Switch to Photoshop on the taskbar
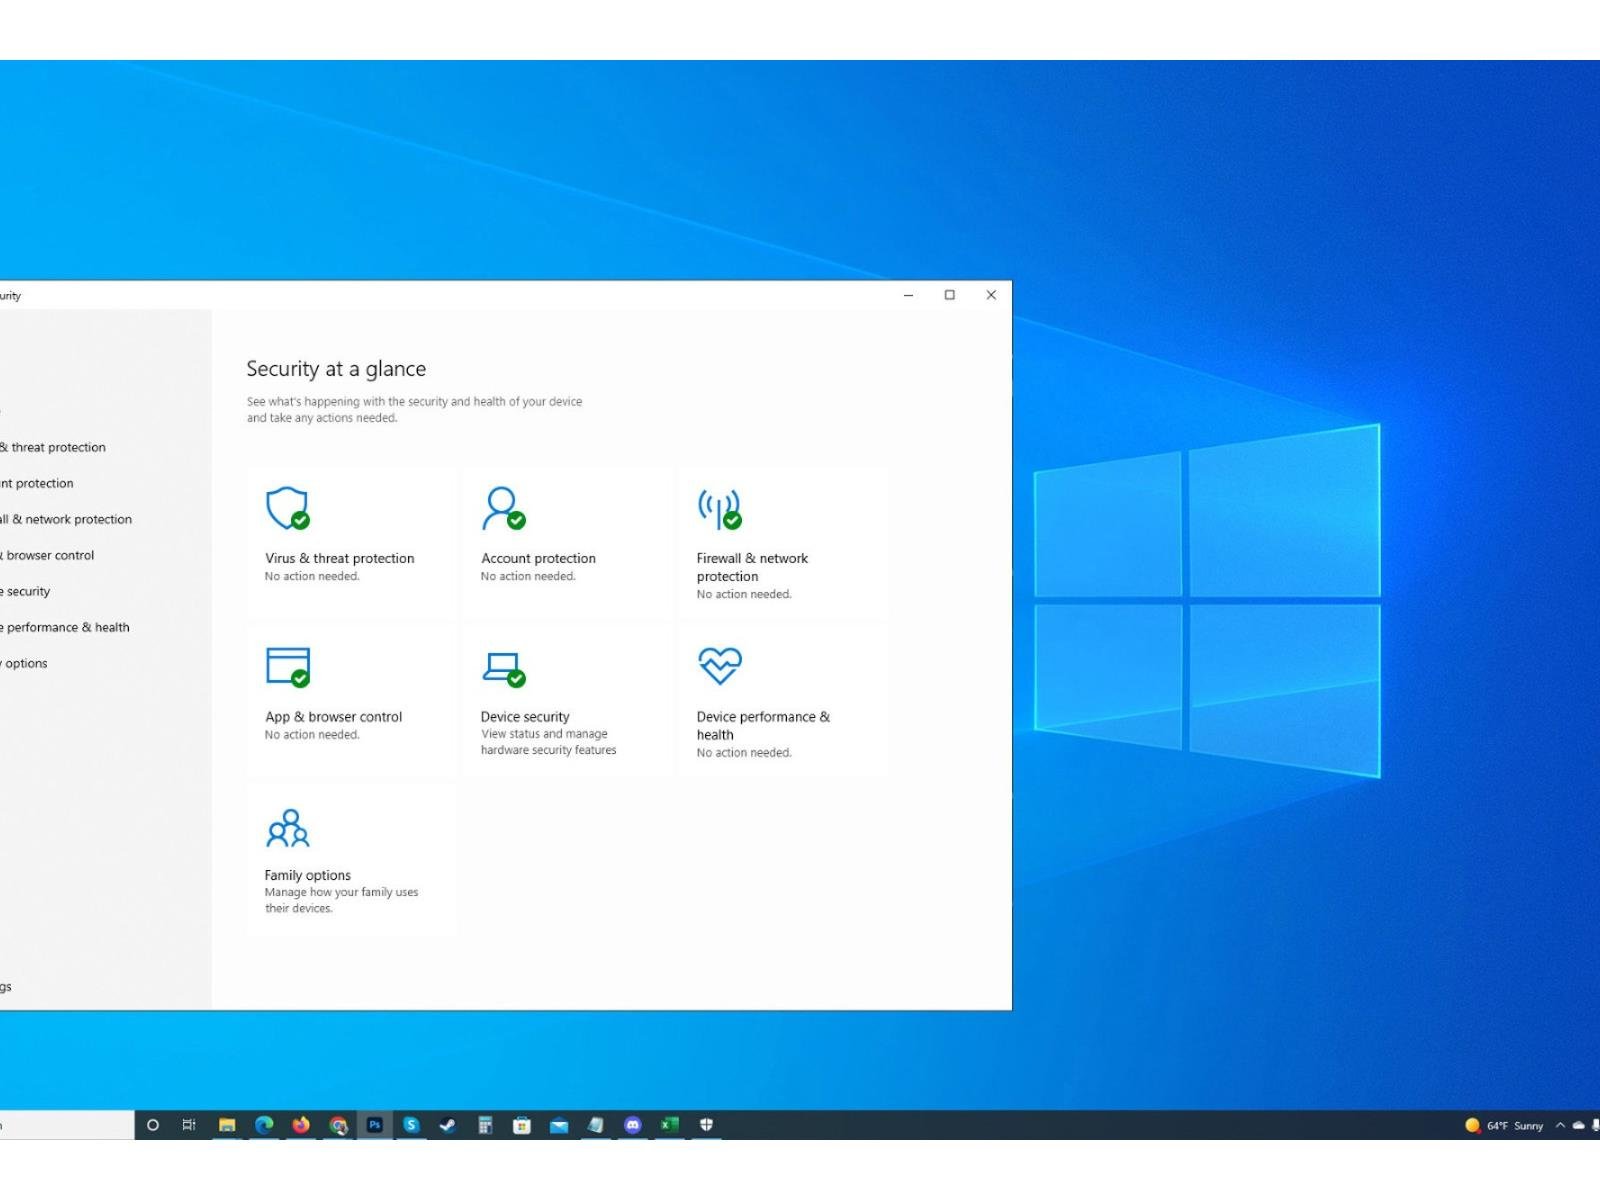1600x1200 pixels. tap(375, 1125)
